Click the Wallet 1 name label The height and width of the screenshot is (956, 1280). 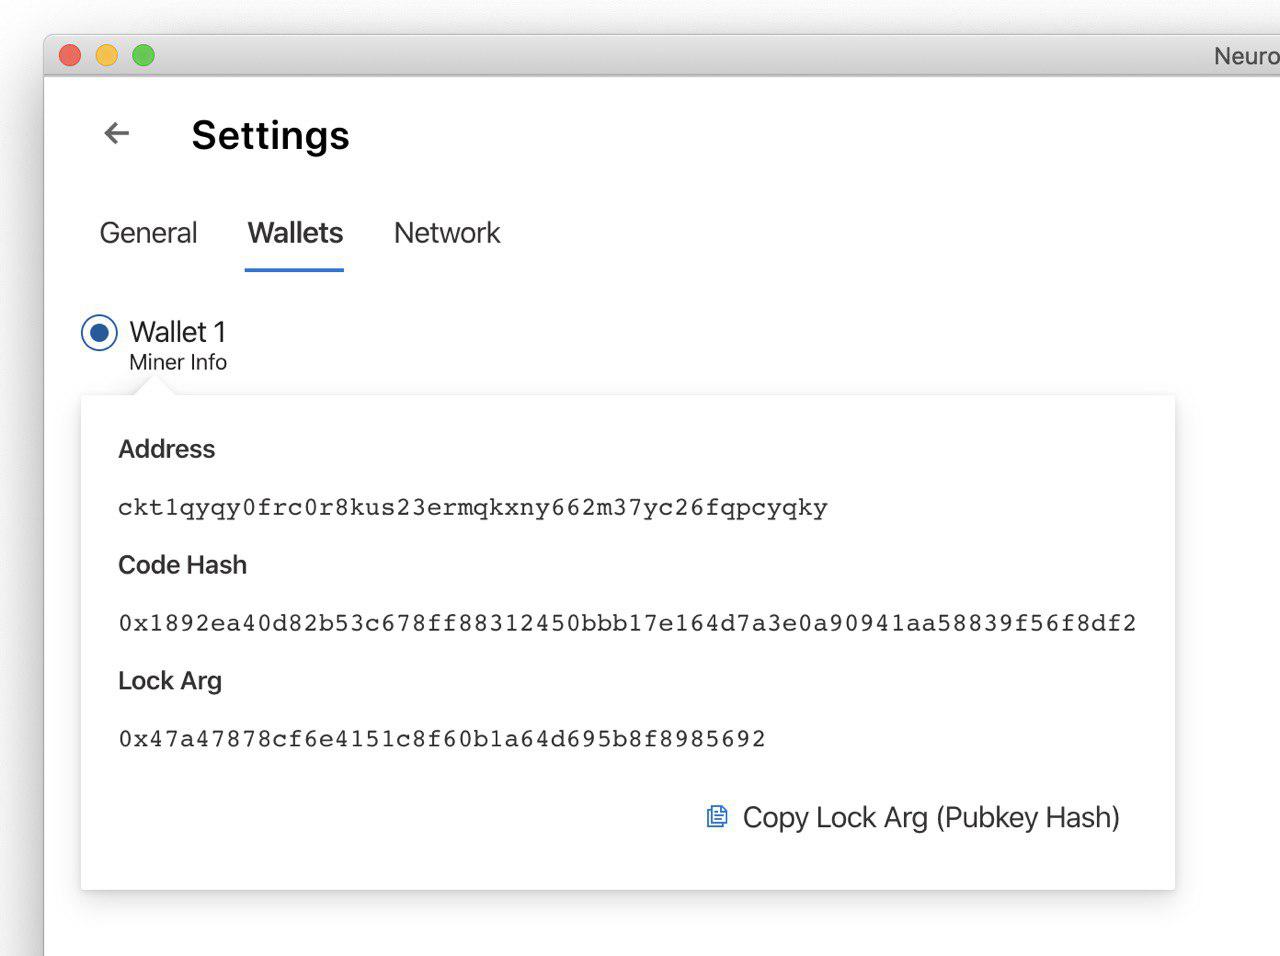[x=178, y=331]
